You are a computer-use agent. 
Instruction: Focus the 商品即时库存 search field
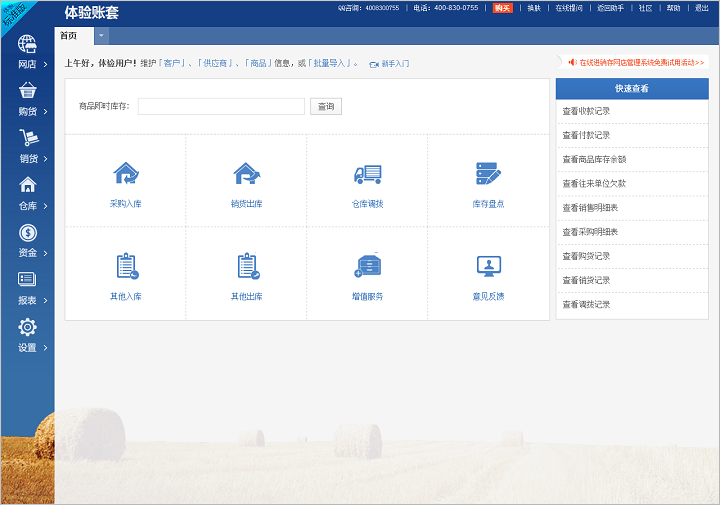pyautogui.click(x=221, y=107)
